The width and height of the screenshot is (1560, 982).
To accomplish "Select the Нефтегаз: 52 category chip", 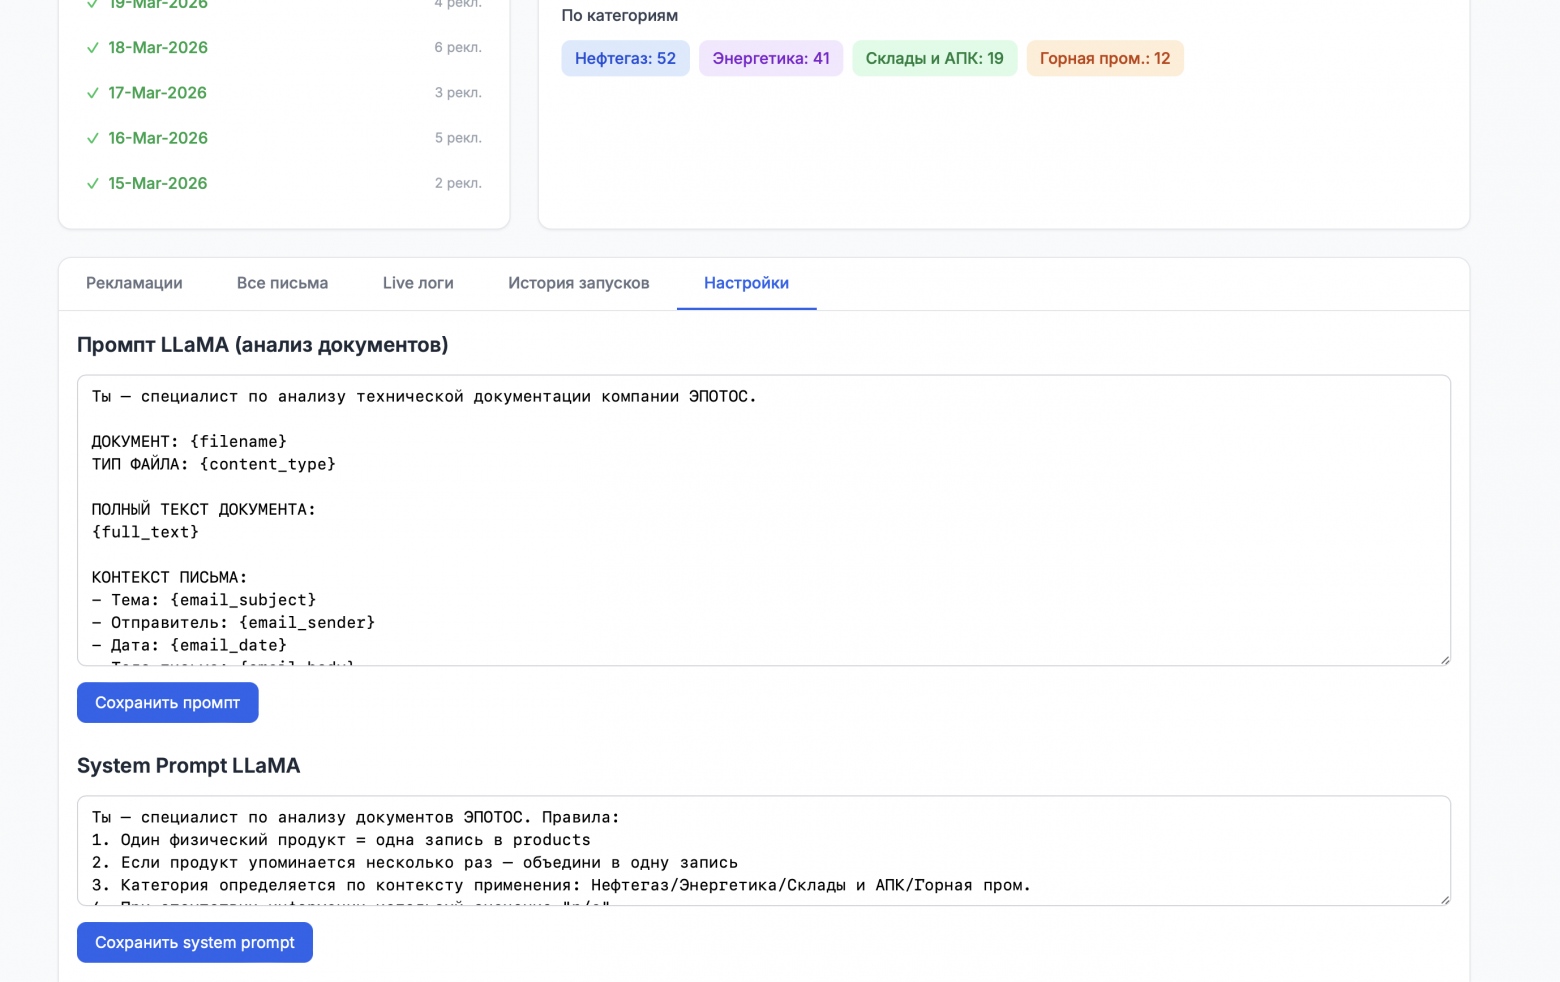I will pyautogui.click(x=625, y=58).
